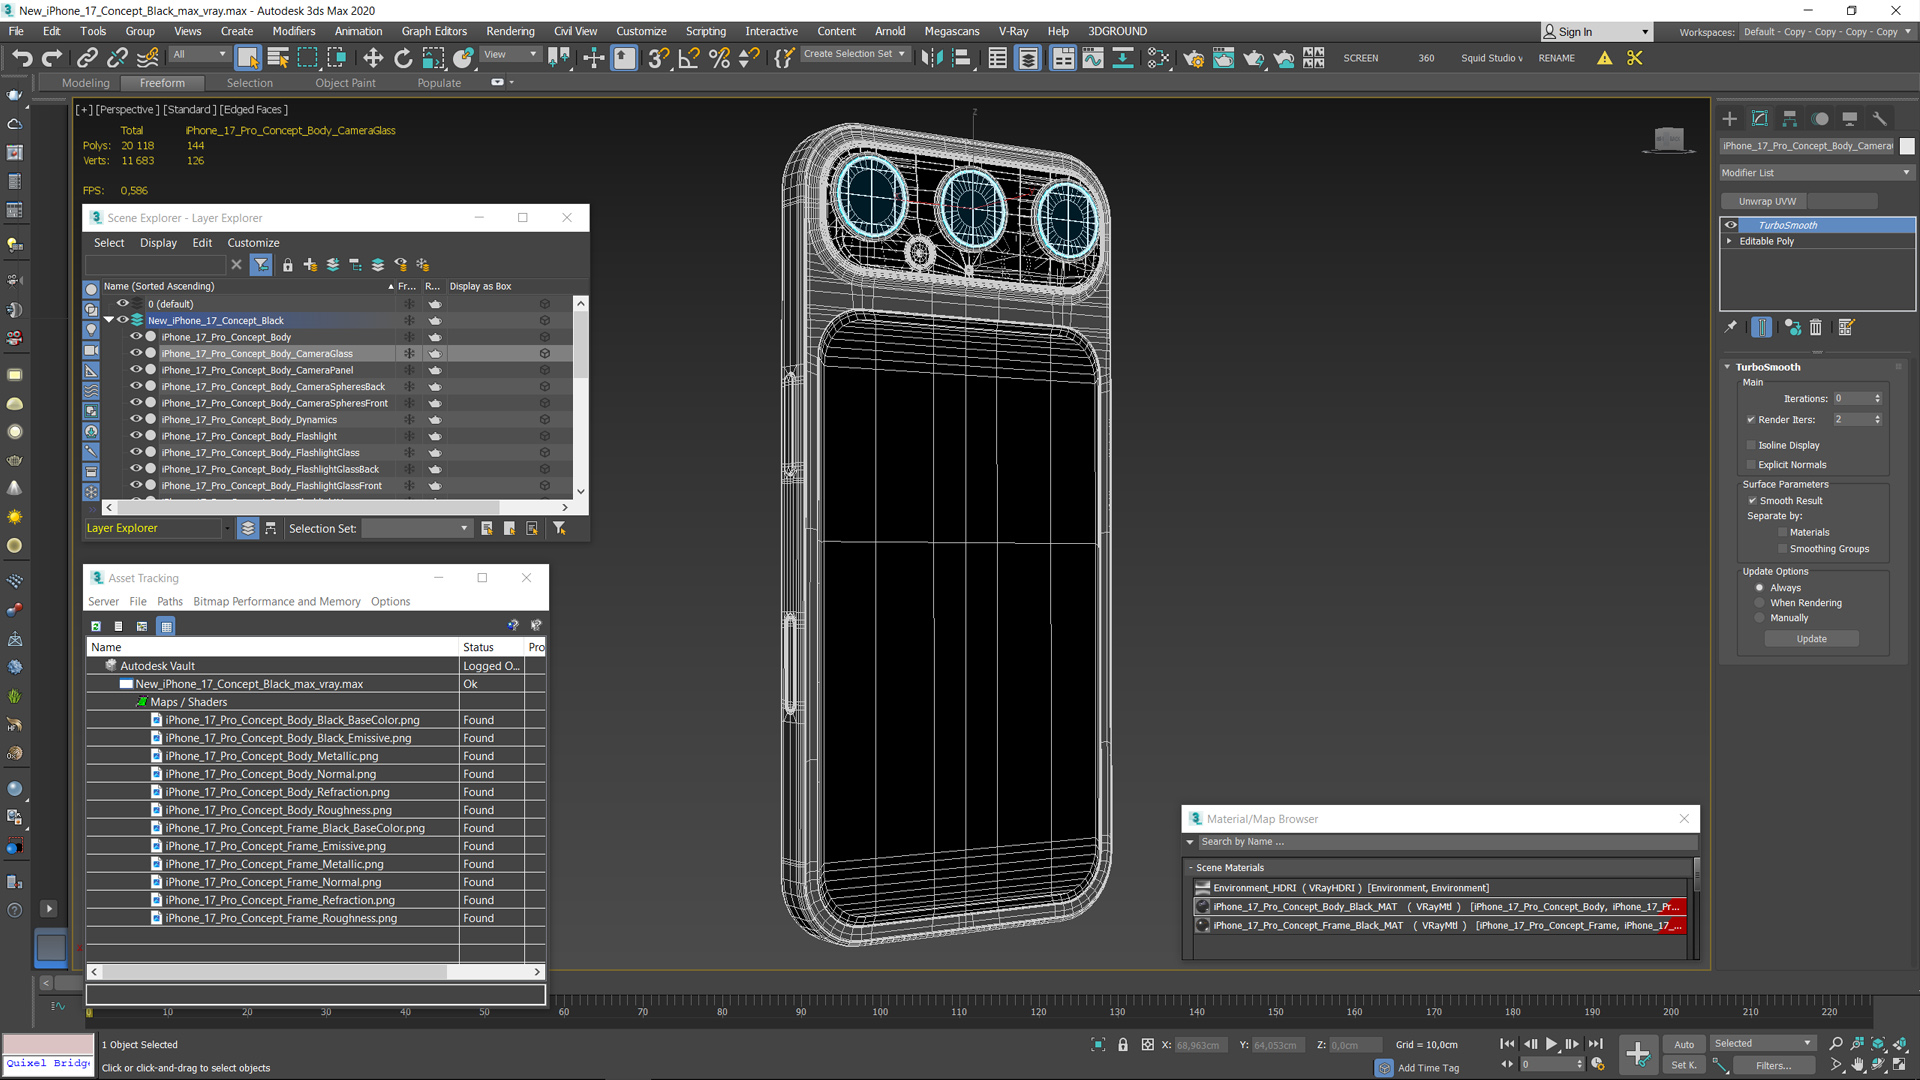
Task: Click the yellow scissors icon in toolbar
Action: click(1635, 58)
